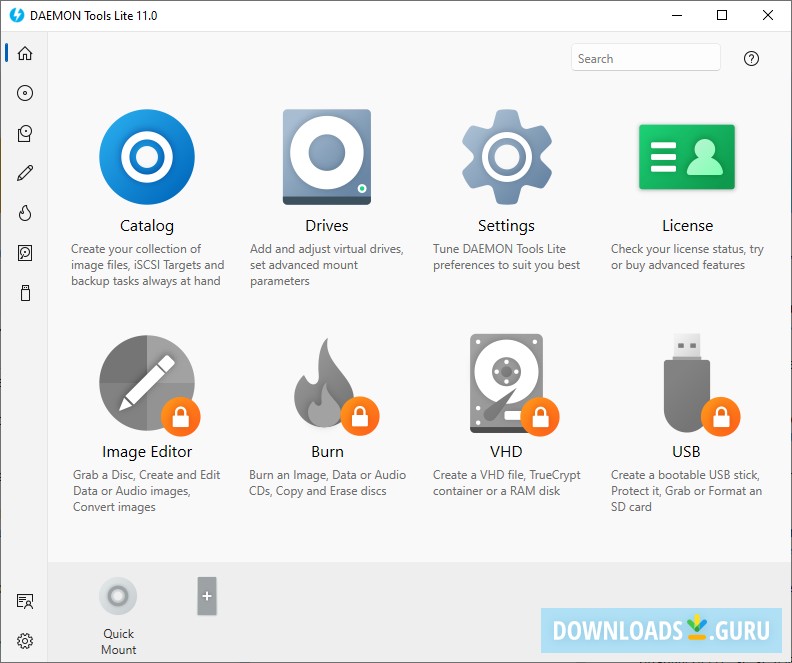Open the large Drives disc icon
Viewport: 792px width, 663px height.
point(327,157)
